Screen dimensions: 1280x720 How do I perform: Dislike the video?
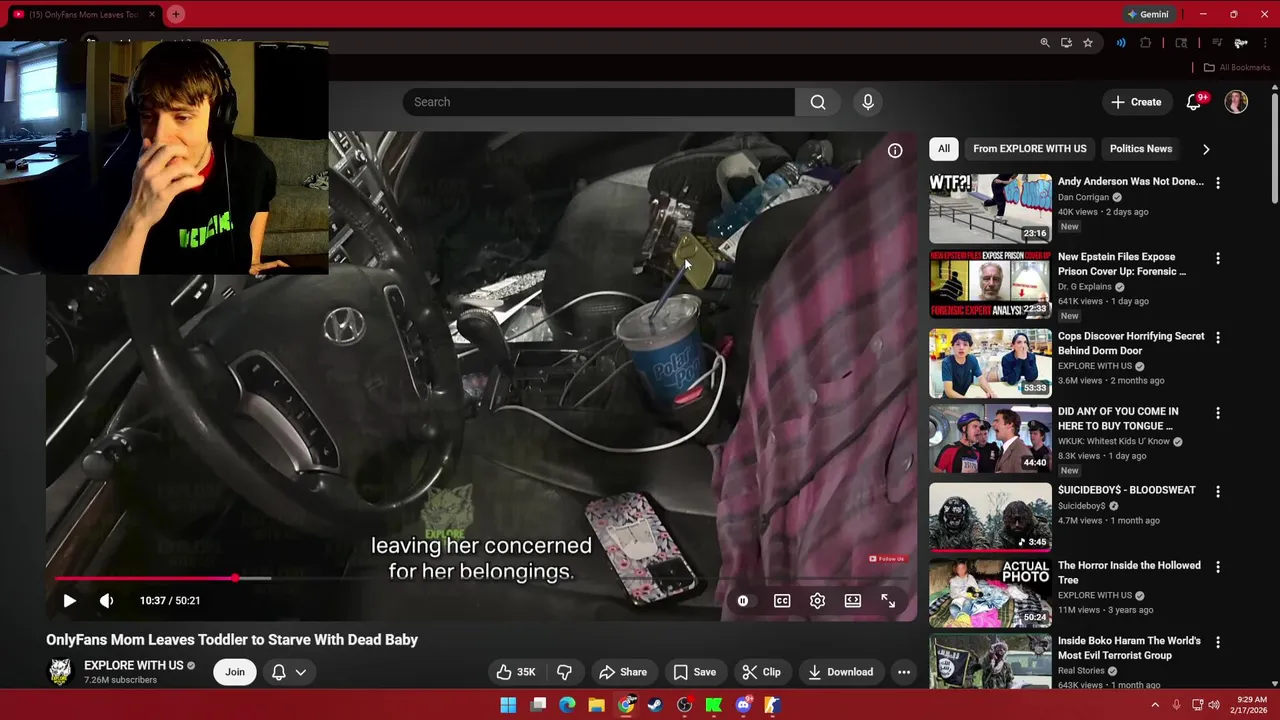point(564,672)
